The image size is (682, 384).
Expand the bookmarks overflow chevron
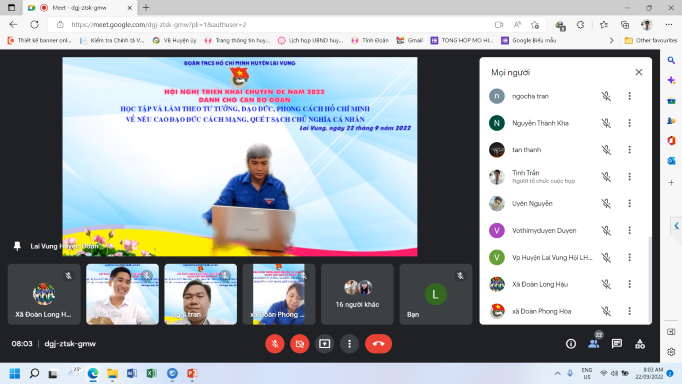612,40
